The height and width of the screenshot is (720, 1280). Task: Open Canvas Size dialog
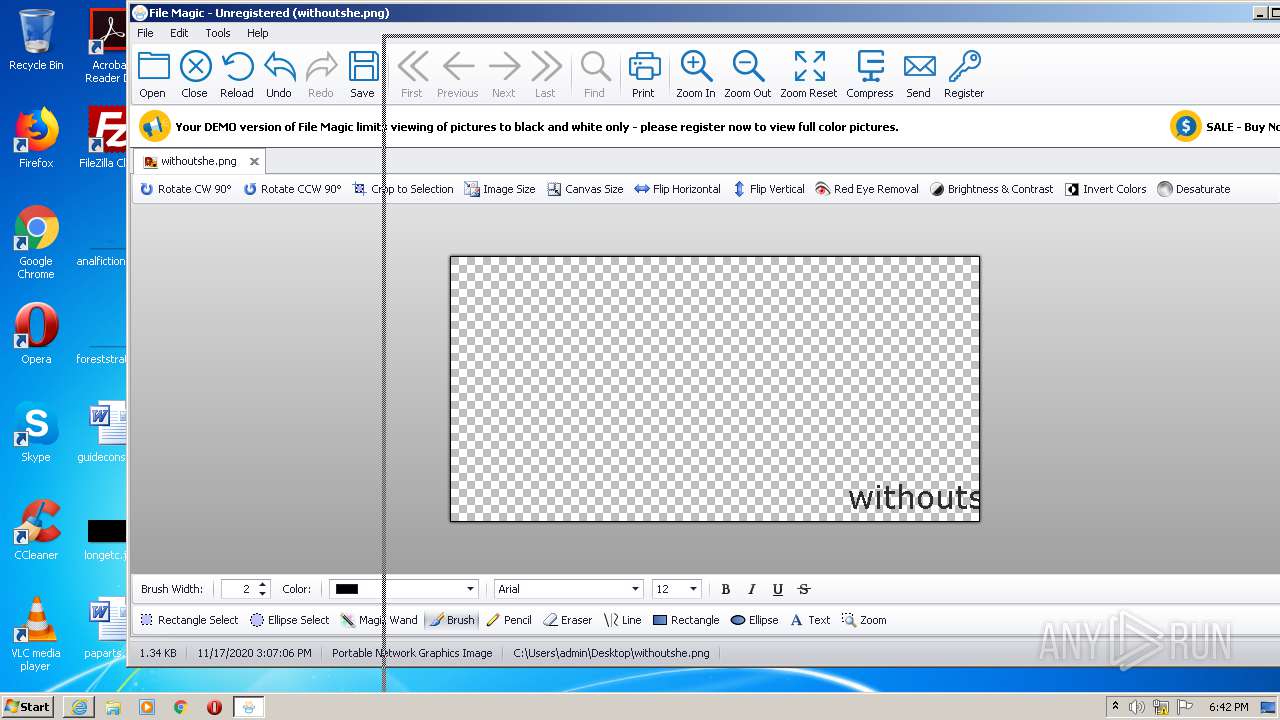tap(585, 189)
